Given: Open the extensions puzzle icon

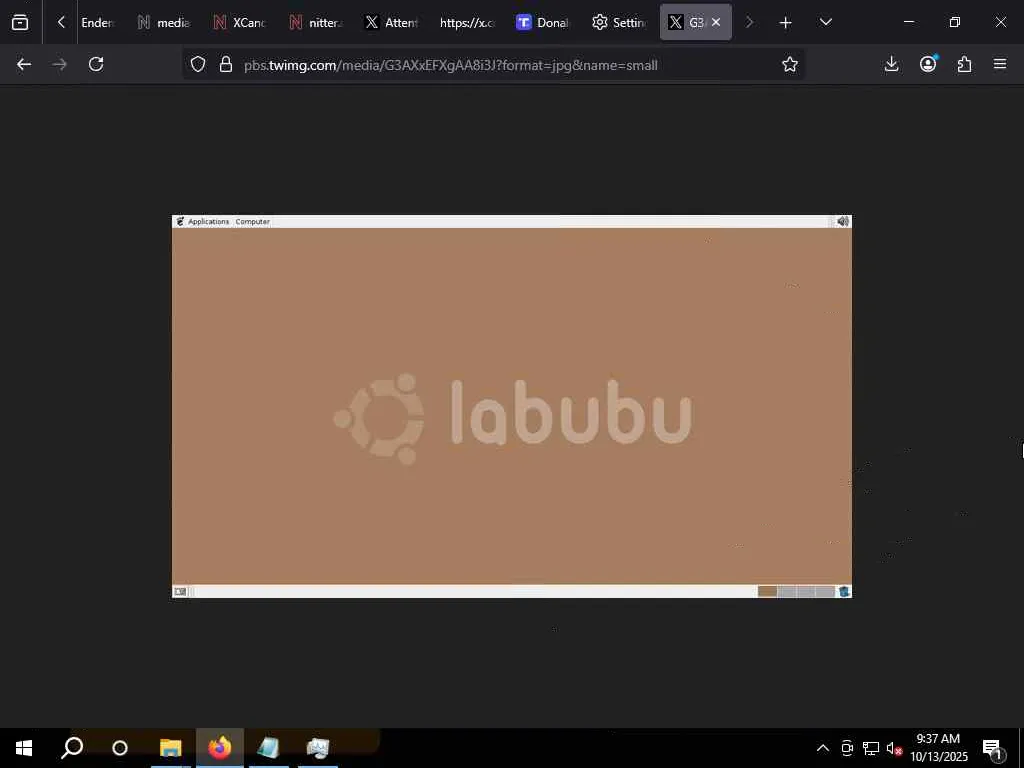Looking at the screenshot, I should click(x=964, y=64).
